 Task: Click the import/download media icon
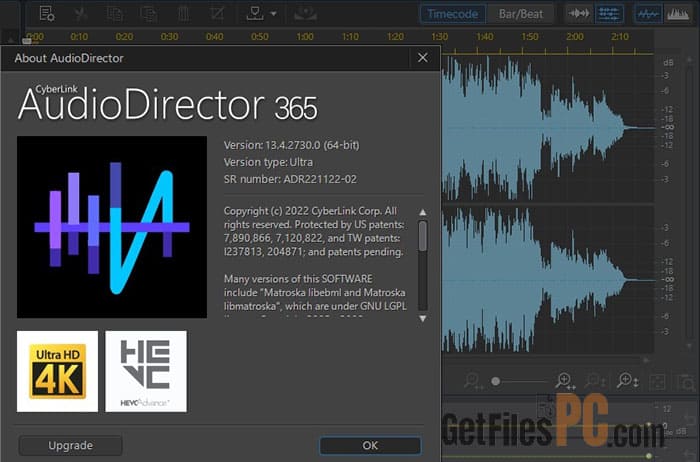pos(255,14)
